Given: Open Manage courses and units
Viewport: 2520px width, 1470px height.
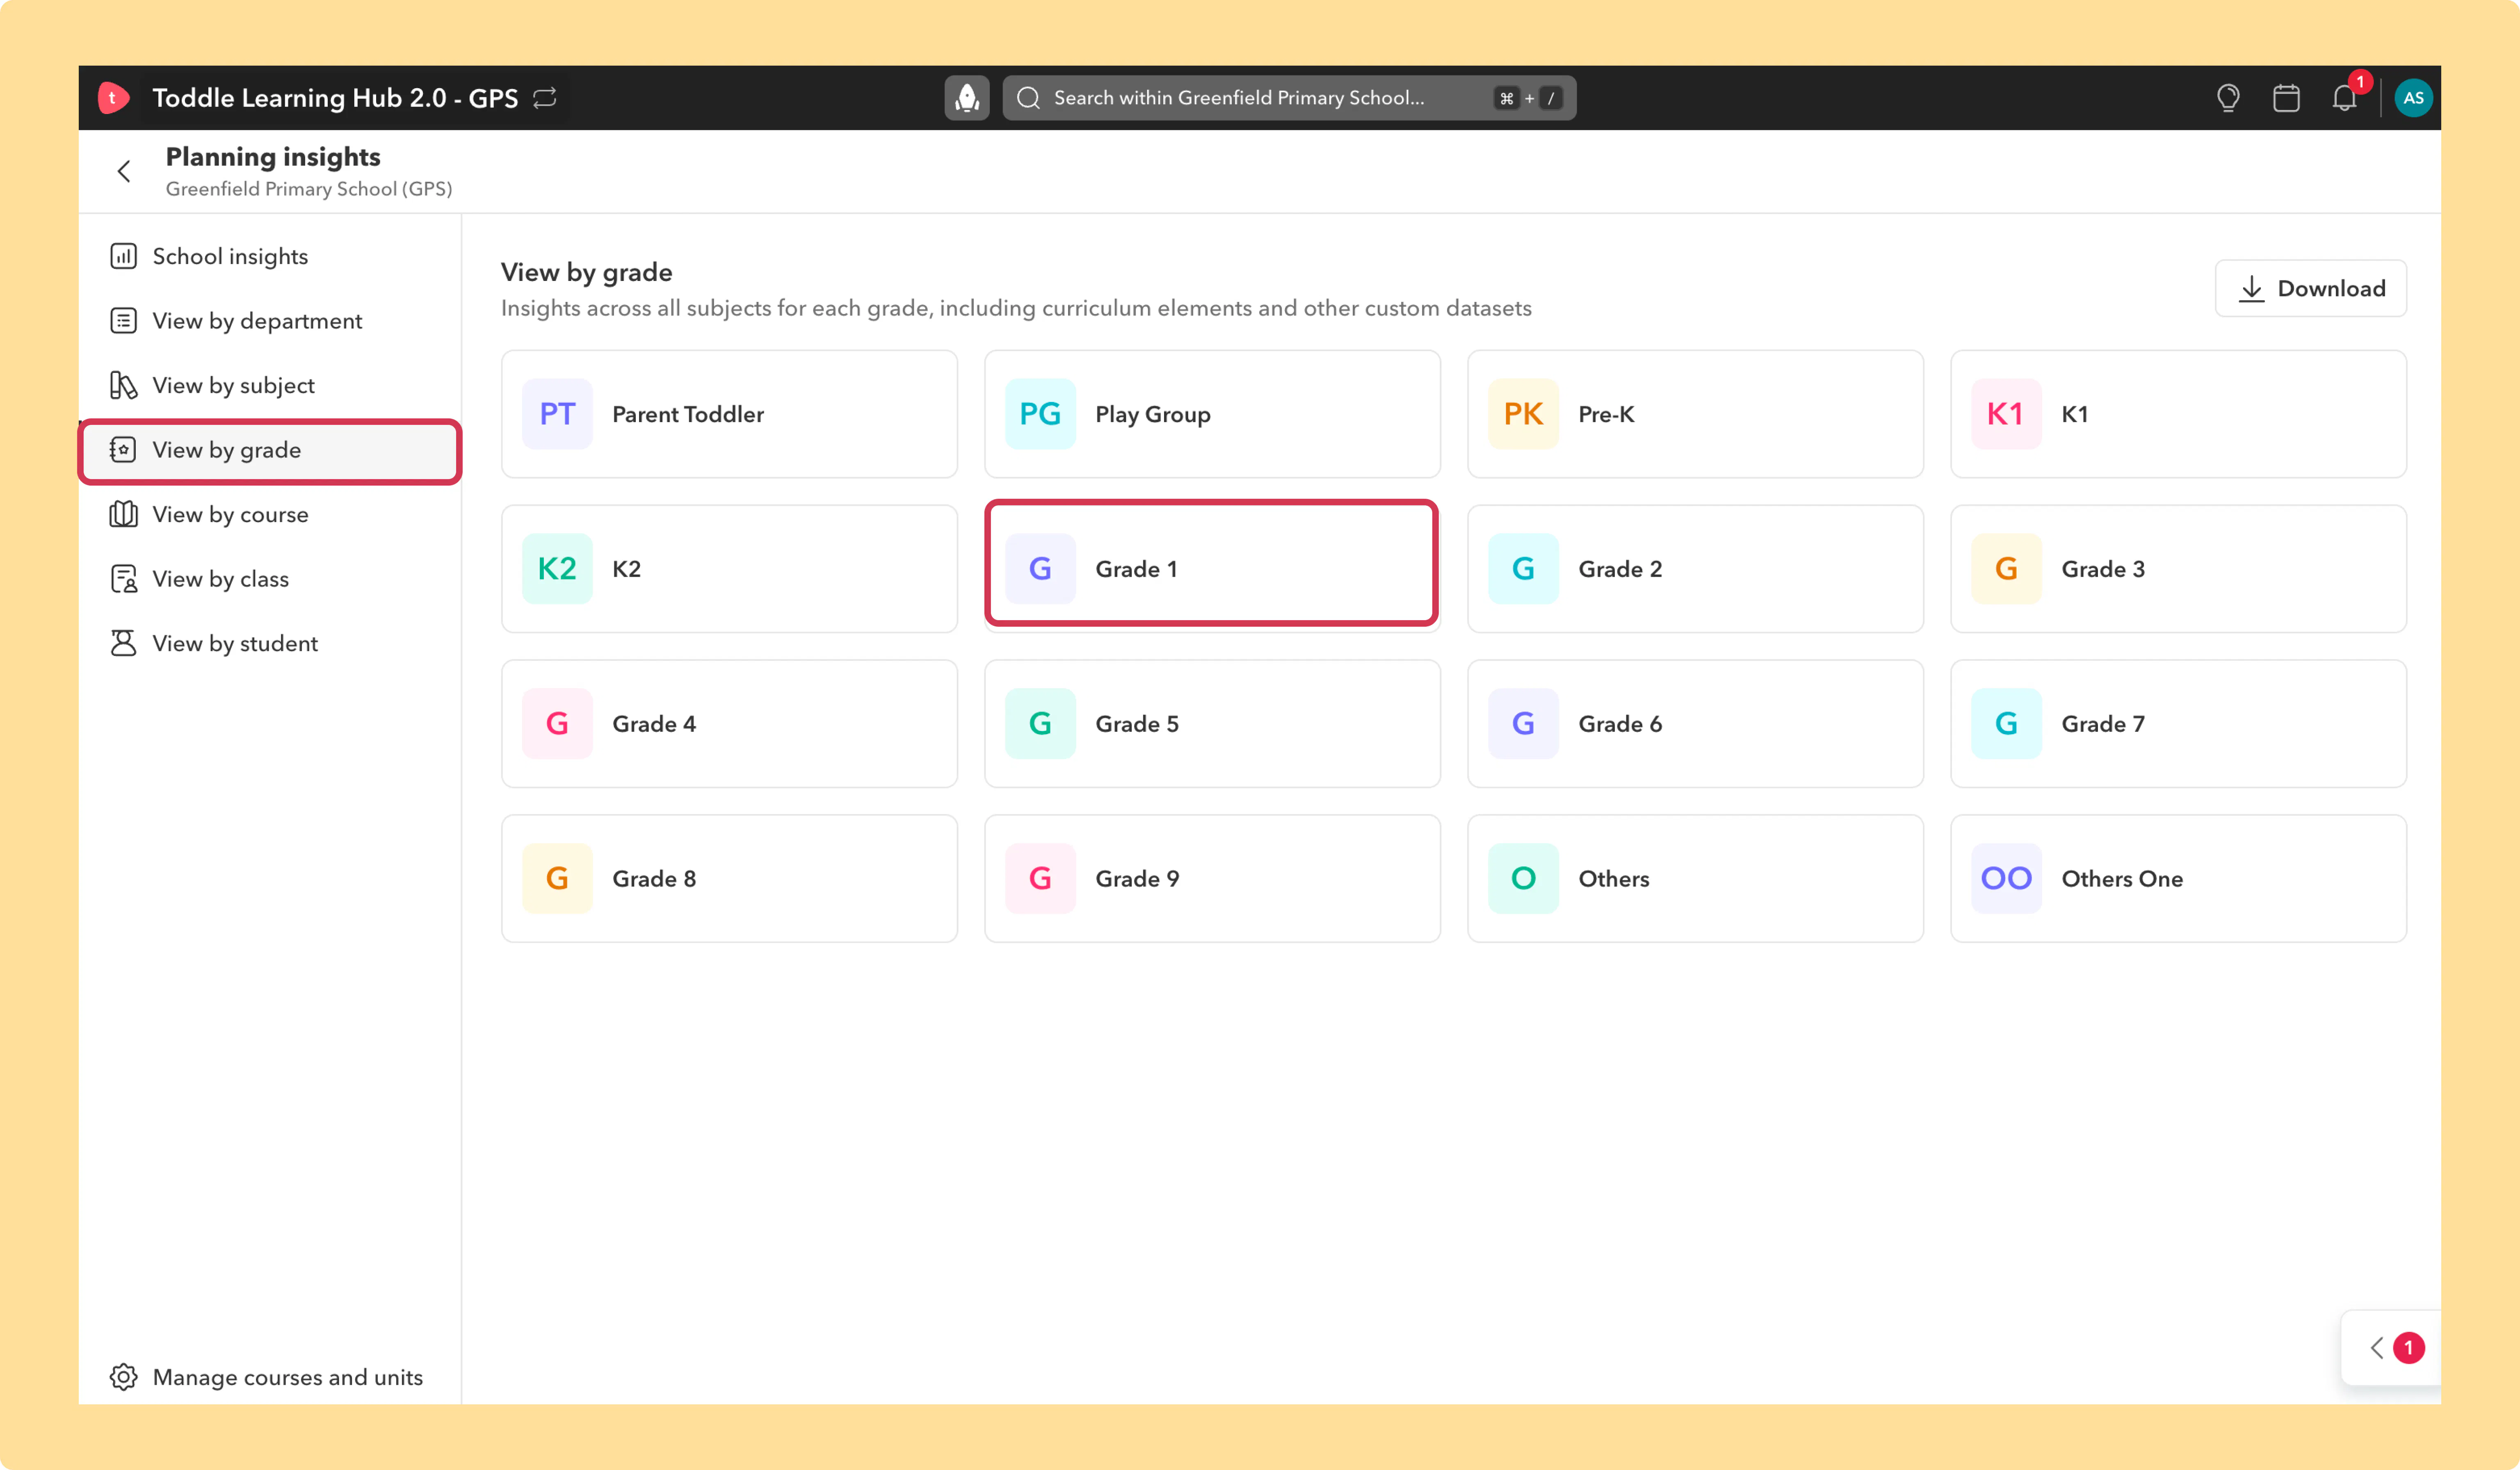Looking at the screenshot, I should coord(266,1377).
